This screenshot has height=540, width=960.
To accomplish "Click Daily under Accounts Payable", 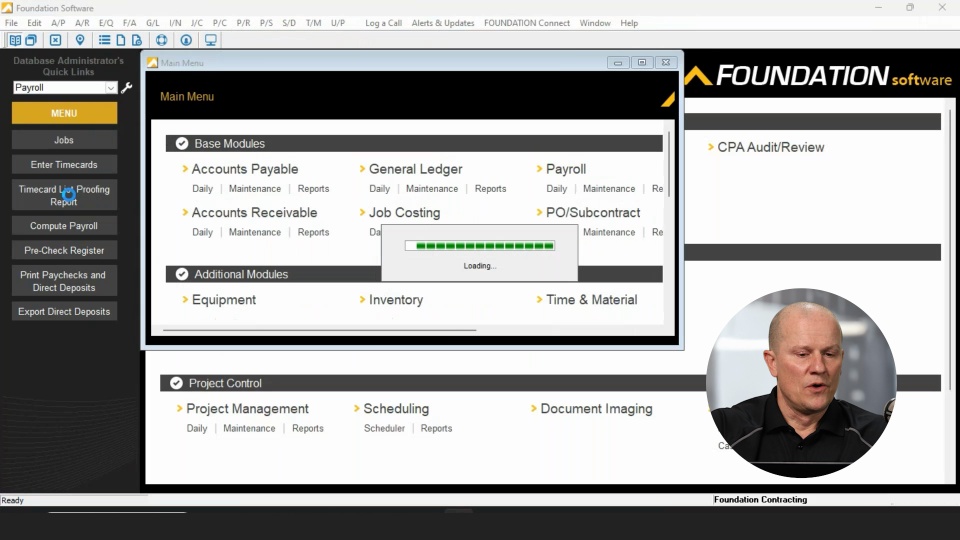I will click(202, 189).
